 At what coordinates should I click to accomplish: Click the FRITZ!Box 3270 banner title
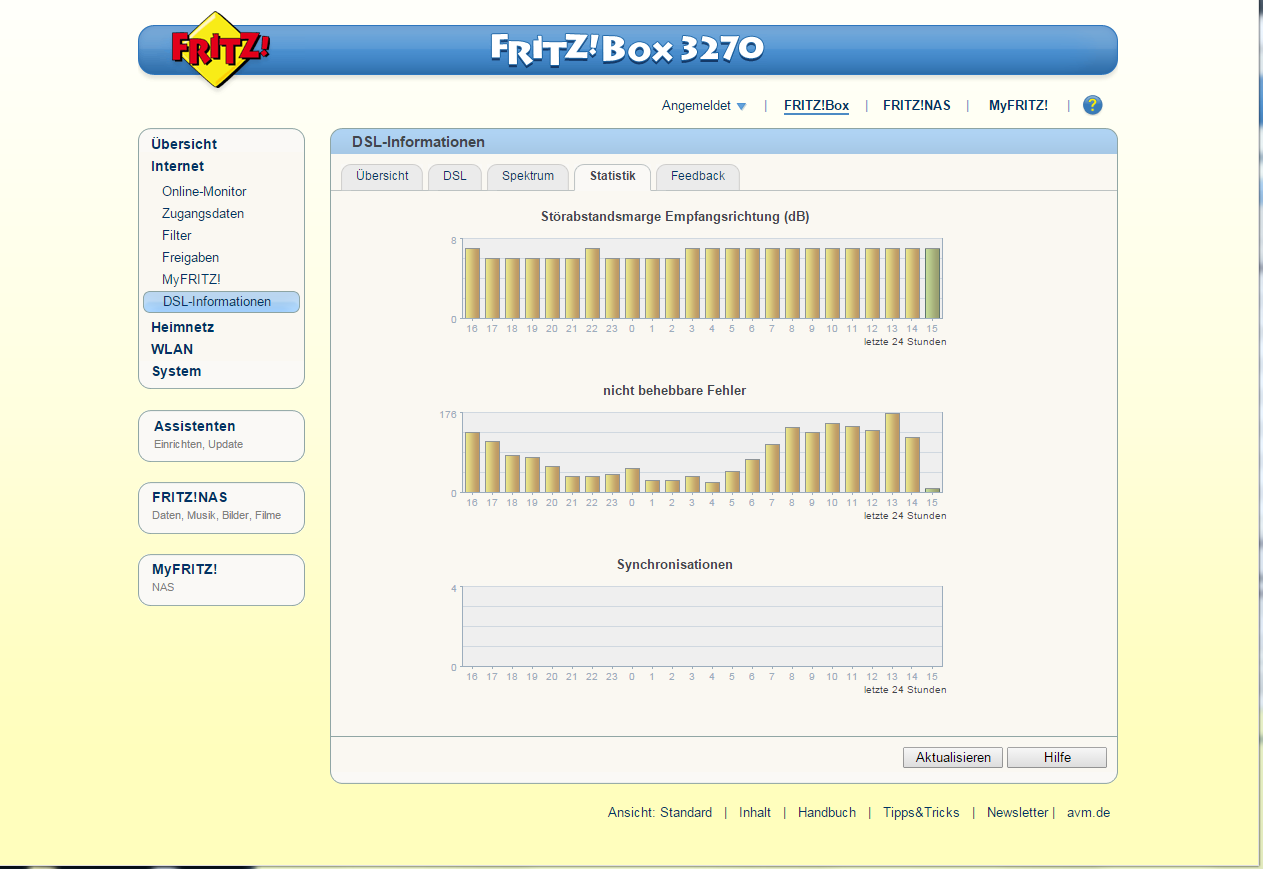tap(627, 49)
